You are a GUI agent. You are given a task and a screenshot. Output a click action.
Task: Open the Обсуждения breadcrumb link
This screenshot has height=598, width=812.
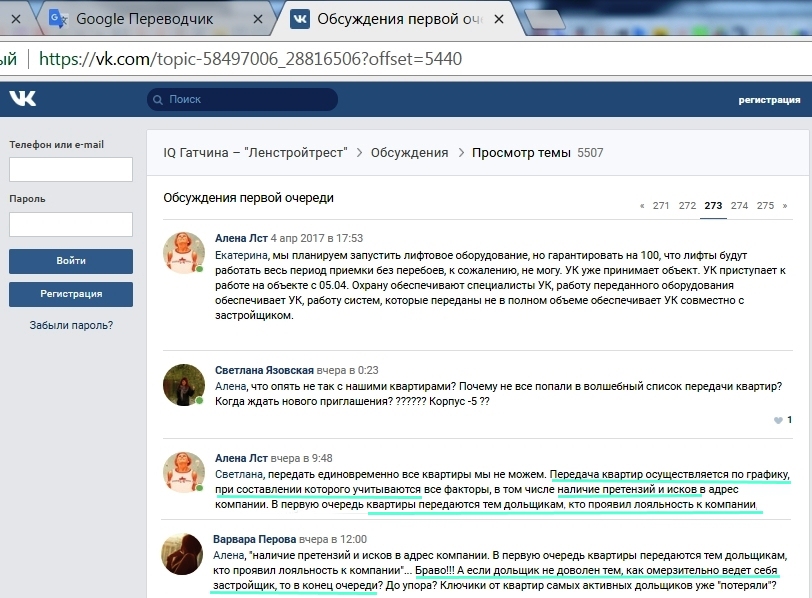coord(409,153)
